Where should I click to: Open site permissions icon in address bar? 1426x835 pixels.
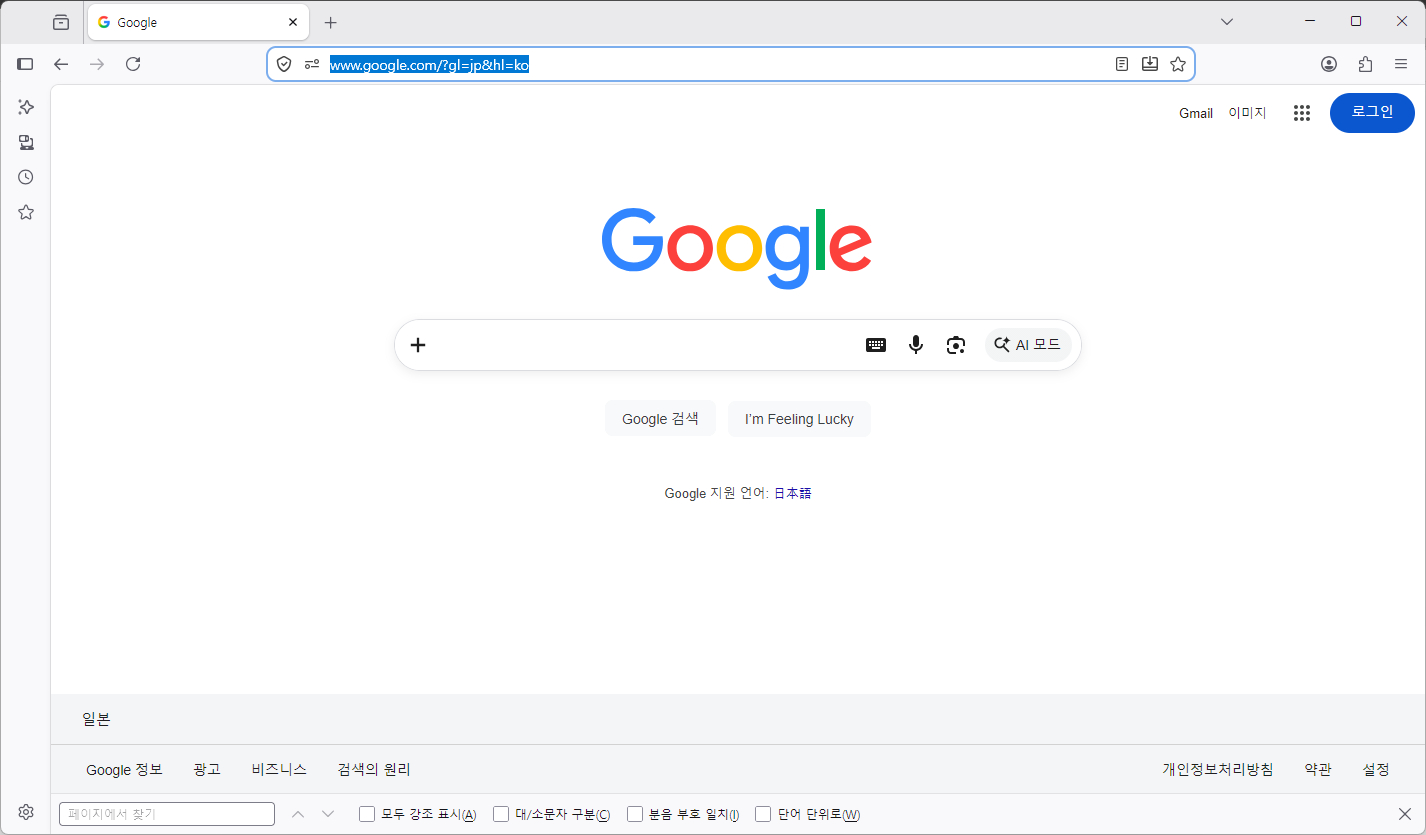pos(312,64)
